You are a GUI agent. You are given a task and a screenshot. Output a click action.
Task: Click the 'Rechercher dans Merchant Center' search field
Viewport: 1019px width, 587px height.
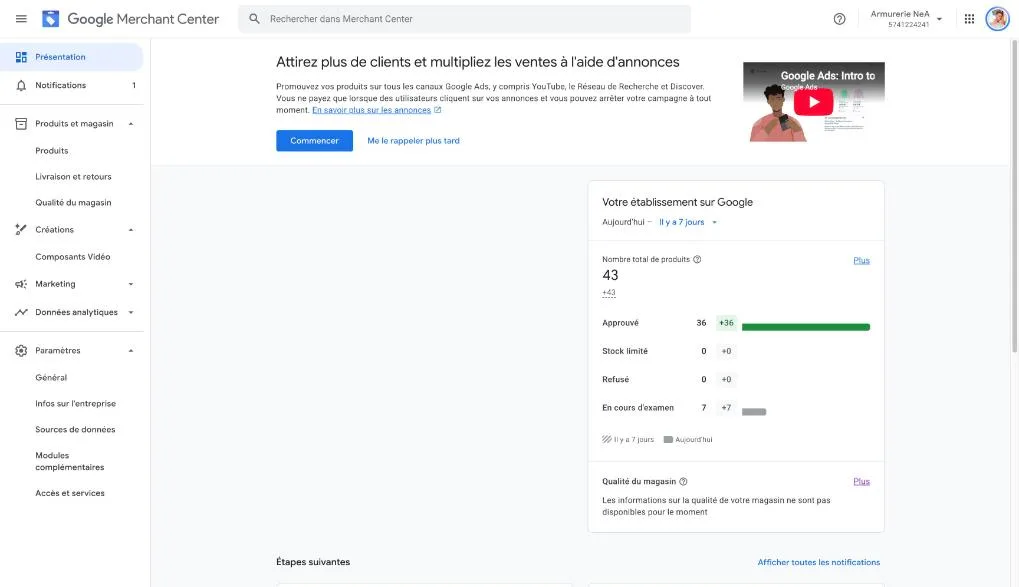pos(464,19)
